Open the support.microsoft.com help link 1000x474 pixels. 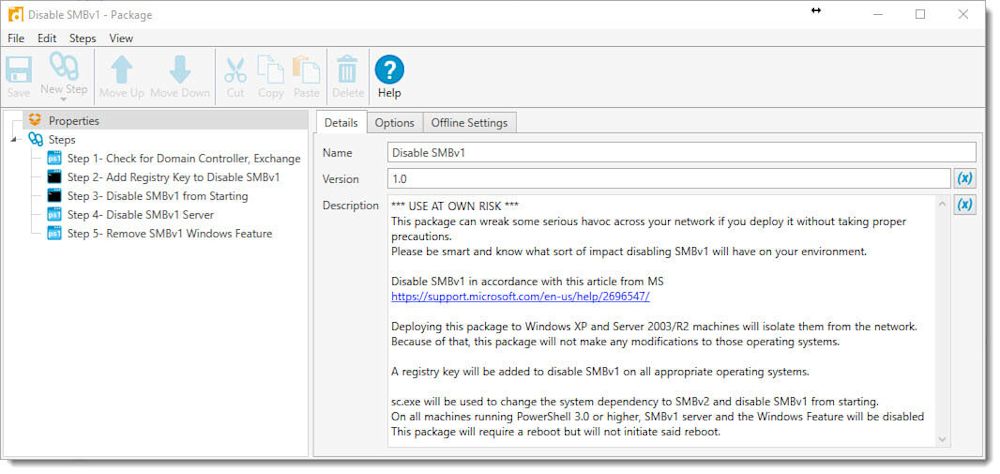click(x=520, y=297)
